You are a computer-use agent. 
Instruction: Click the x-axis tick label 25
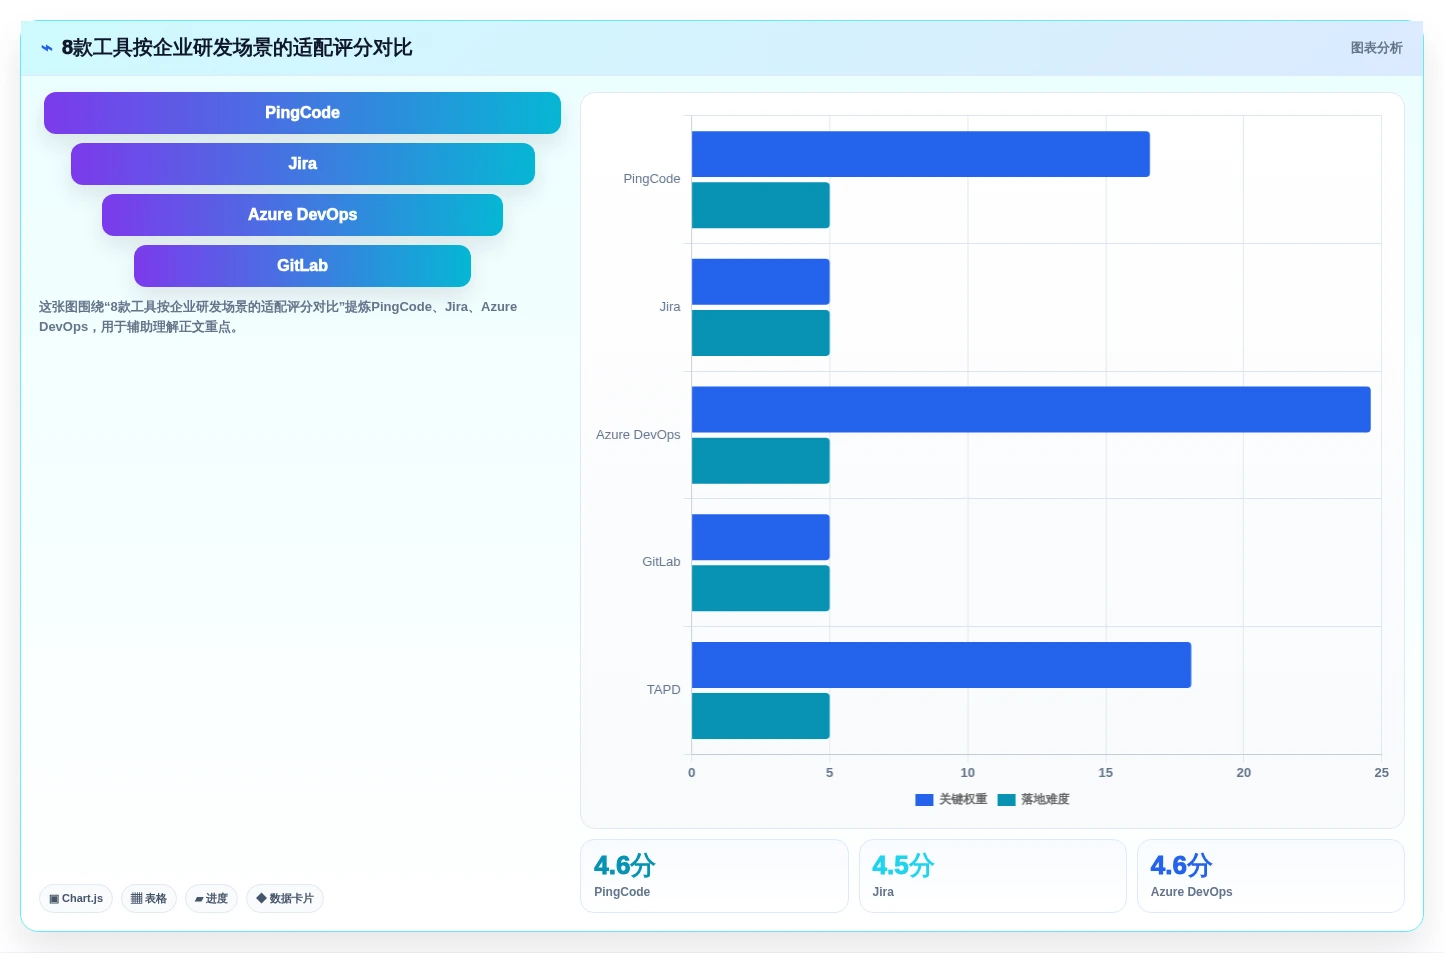point(1381,773)
